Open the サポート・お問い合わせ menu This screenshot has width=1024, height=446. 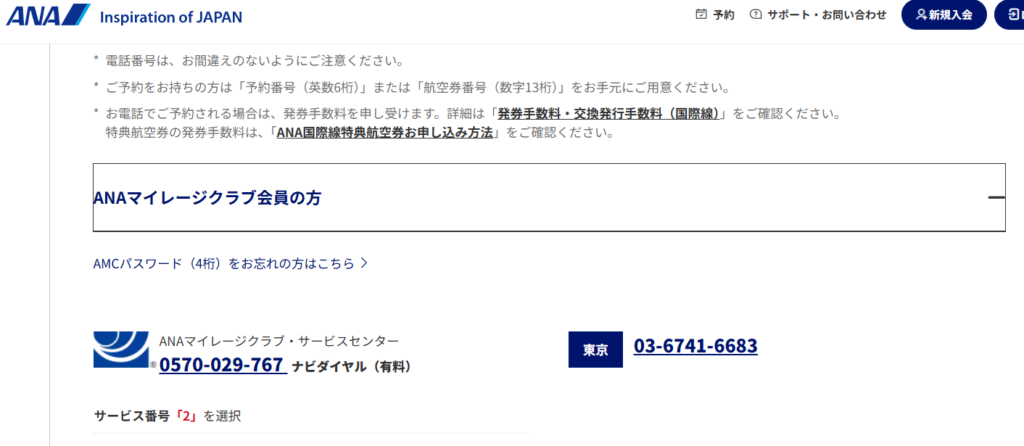point(819,14)
